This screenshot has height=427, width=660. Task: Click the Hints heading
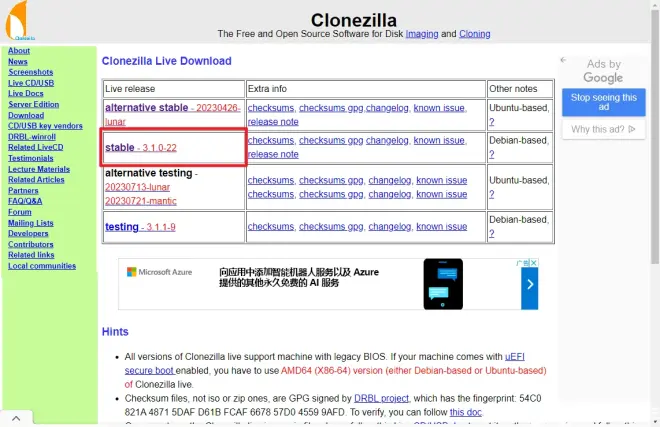pos(115,332)
